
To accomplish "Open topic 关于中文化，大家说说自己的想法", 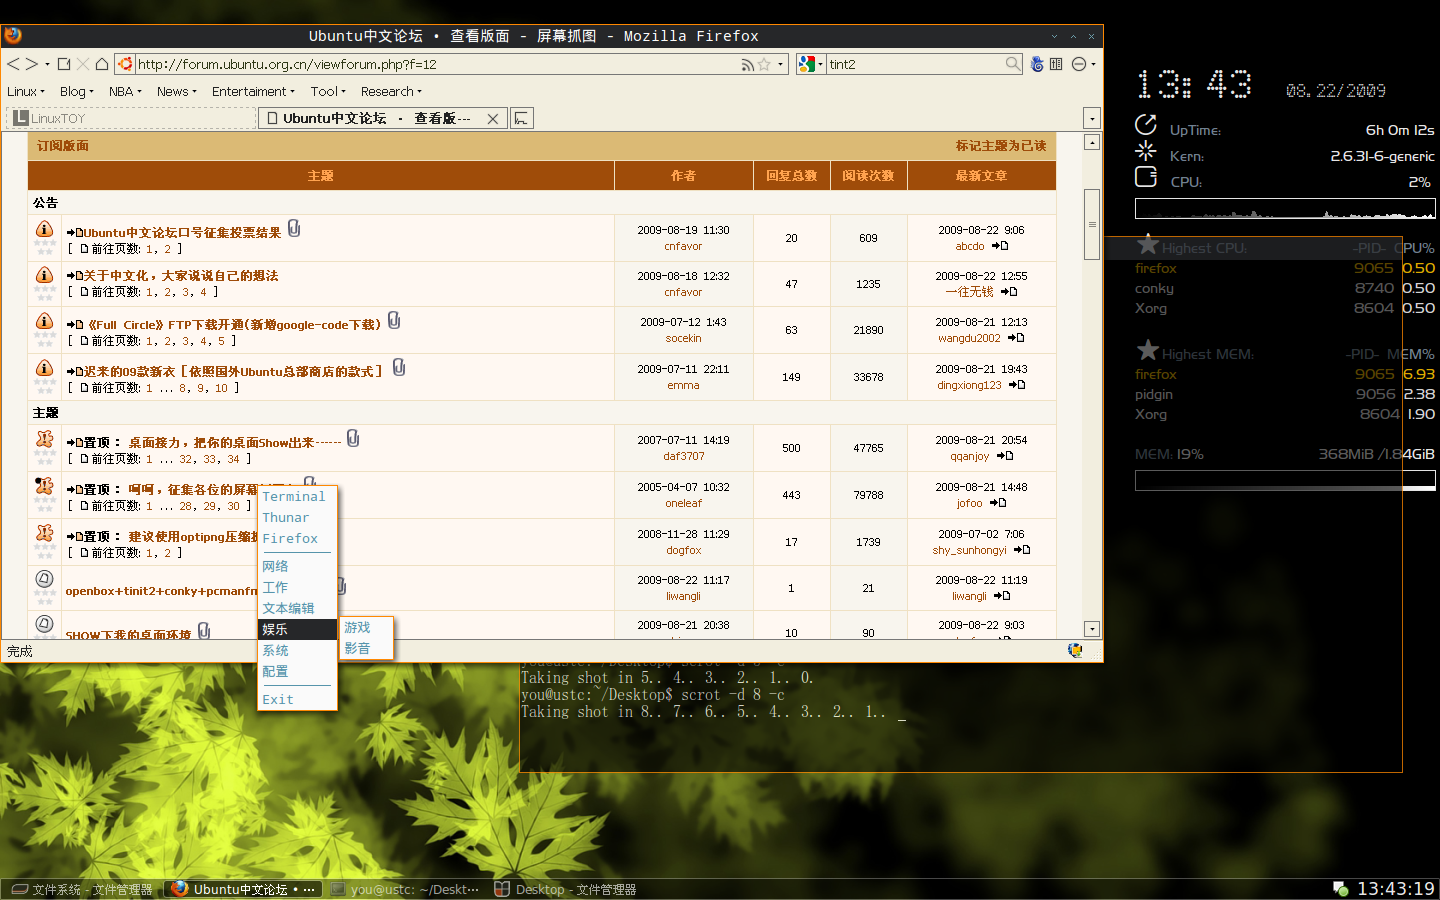I will pyautogui.click(x=181, y=276).
